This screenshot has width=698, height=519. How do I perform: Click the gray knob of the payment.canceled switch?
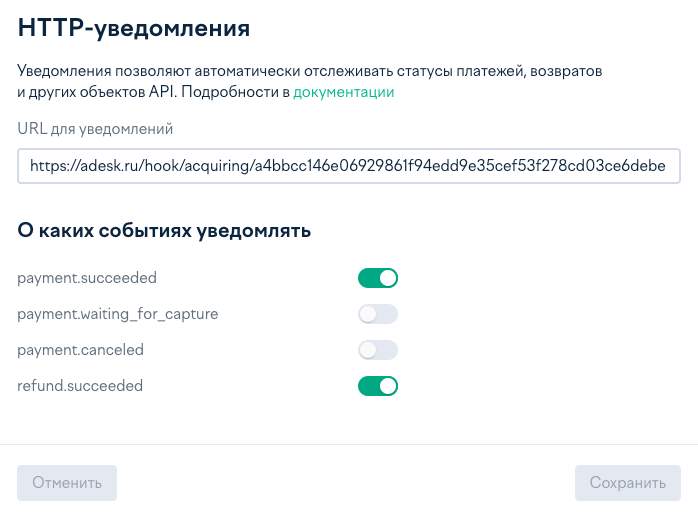[x=368, y=350]
